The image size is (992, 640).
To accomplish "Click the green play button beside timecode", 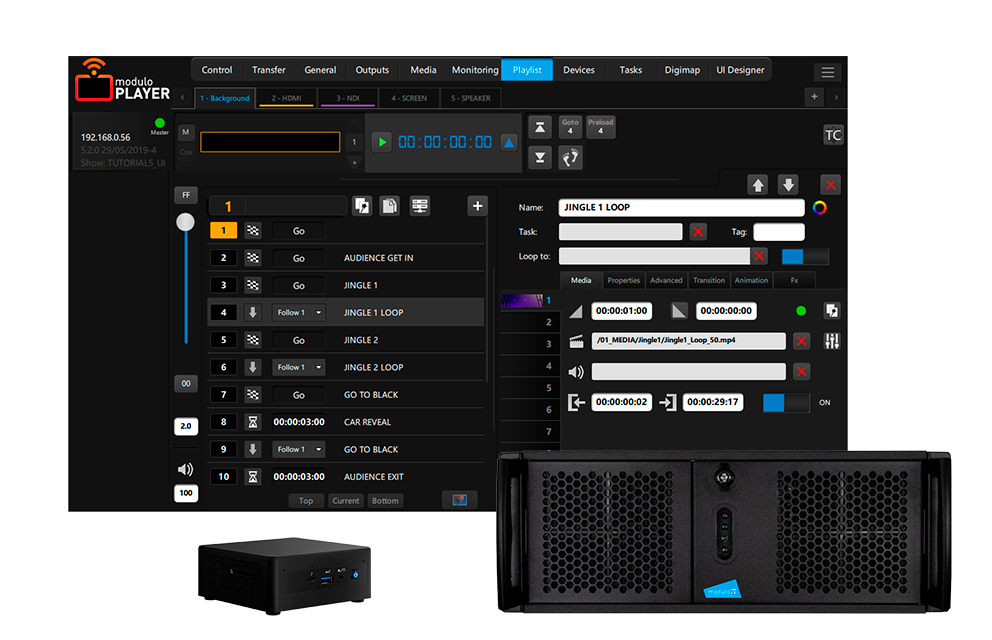I will coord(381,142).
